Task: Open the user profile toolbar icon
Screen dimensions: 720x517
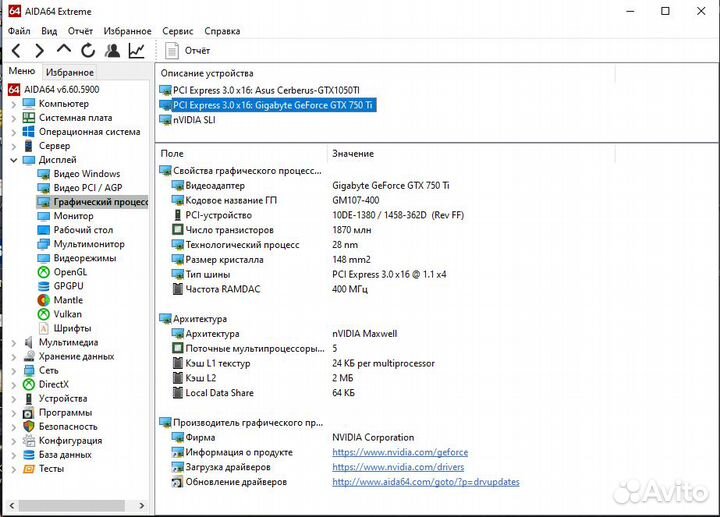Action: tap(112, 50)
